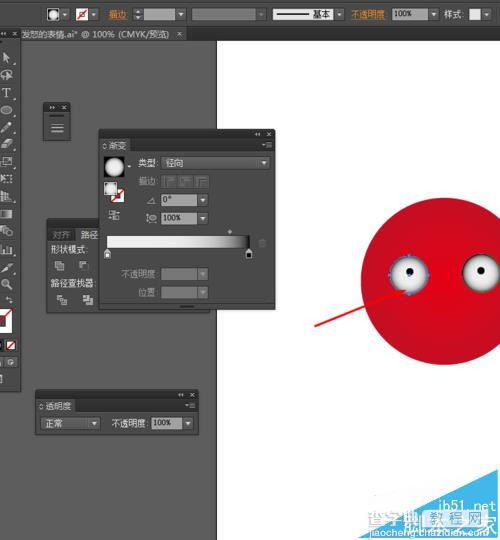The width and height of the screenshot is (500, 540).
Task: Select the Type tool in toolbar
Action: pos(6,92)
